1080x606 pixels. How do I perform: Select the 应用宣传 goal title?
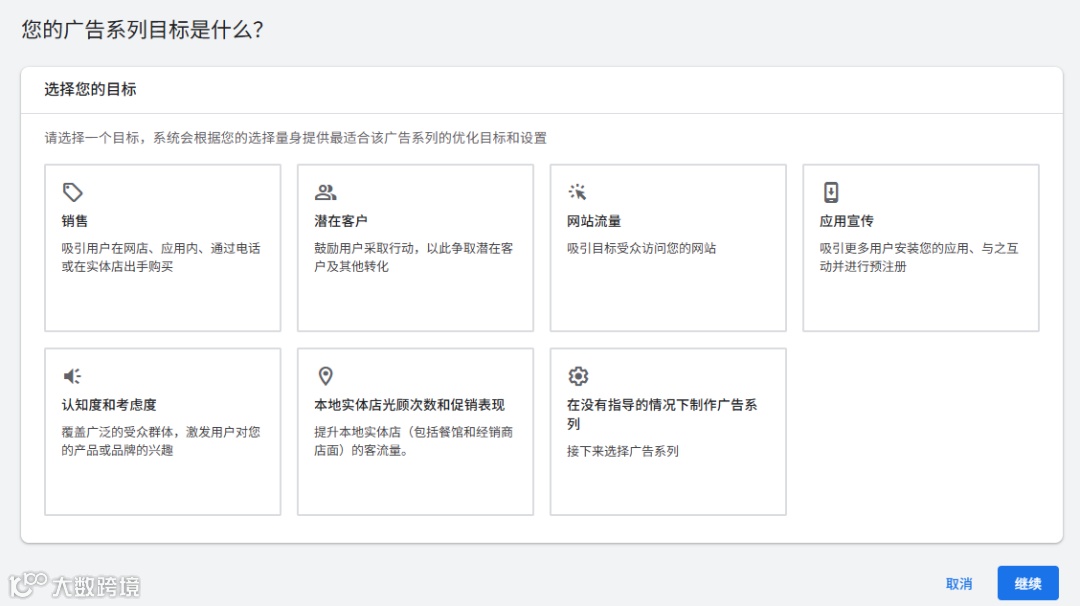click(x=847, y=221)
